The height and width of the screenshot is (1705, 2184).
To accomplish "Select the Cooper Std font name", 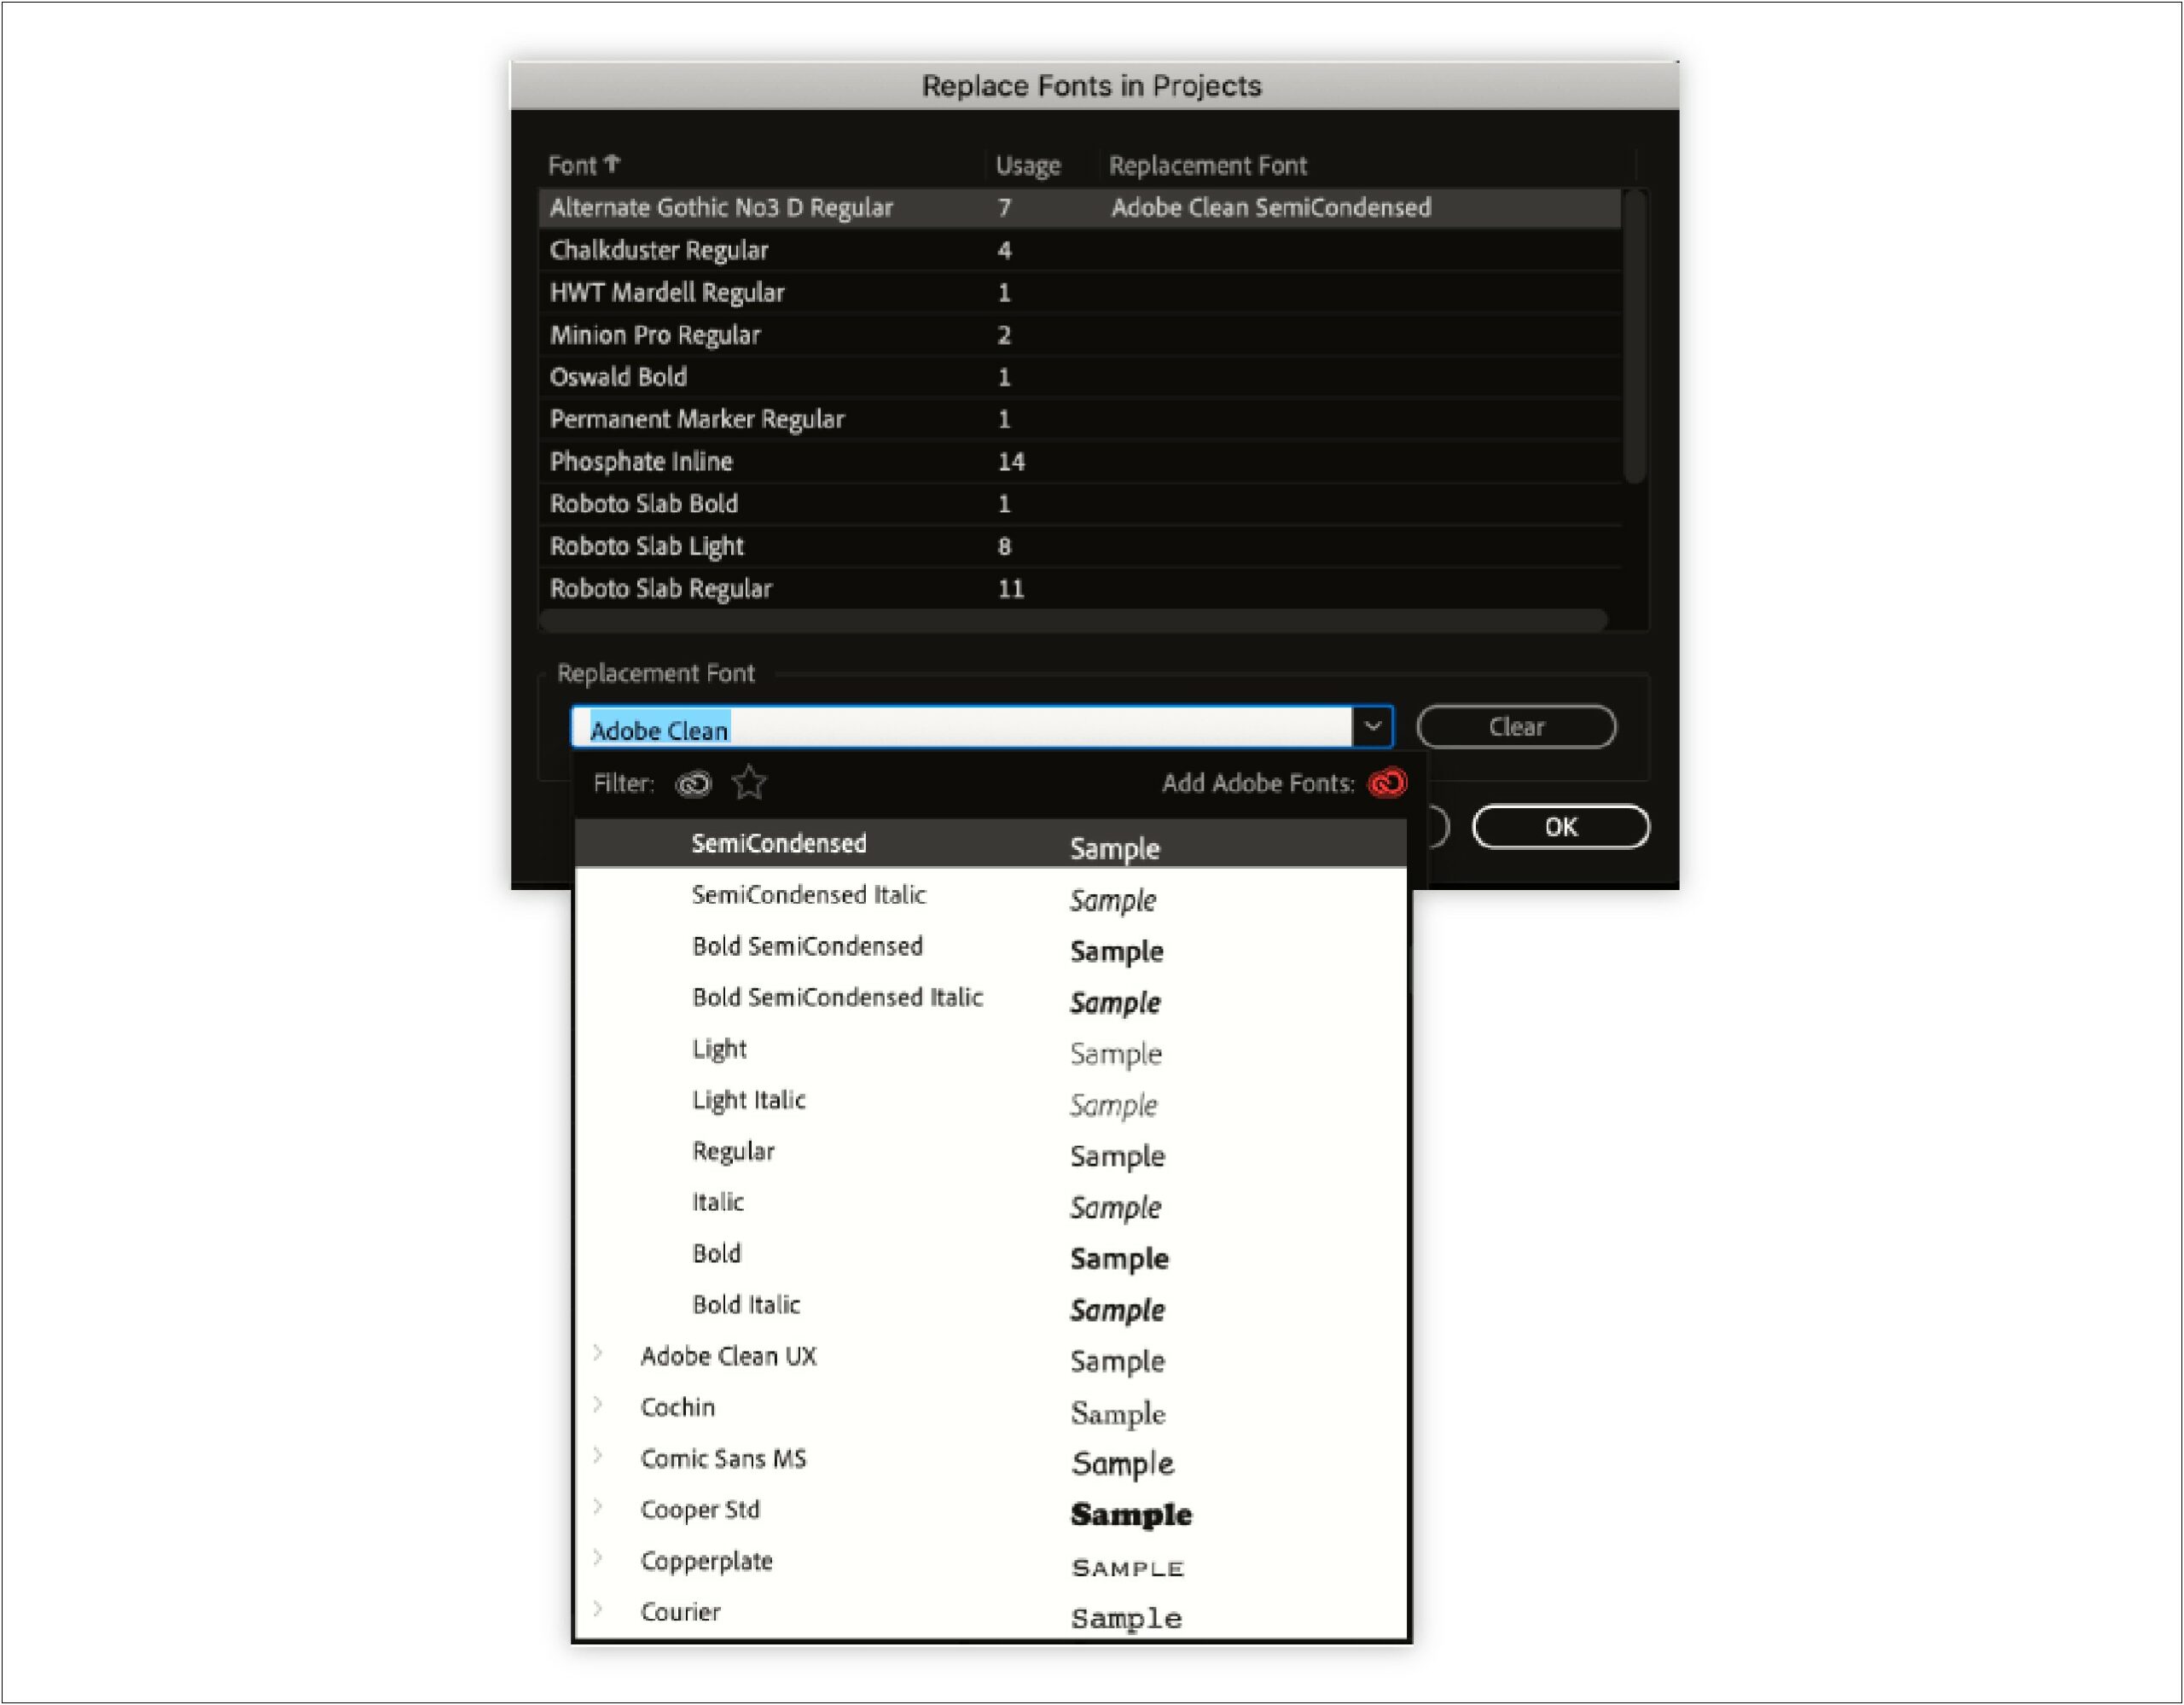I will [700, 1510].
